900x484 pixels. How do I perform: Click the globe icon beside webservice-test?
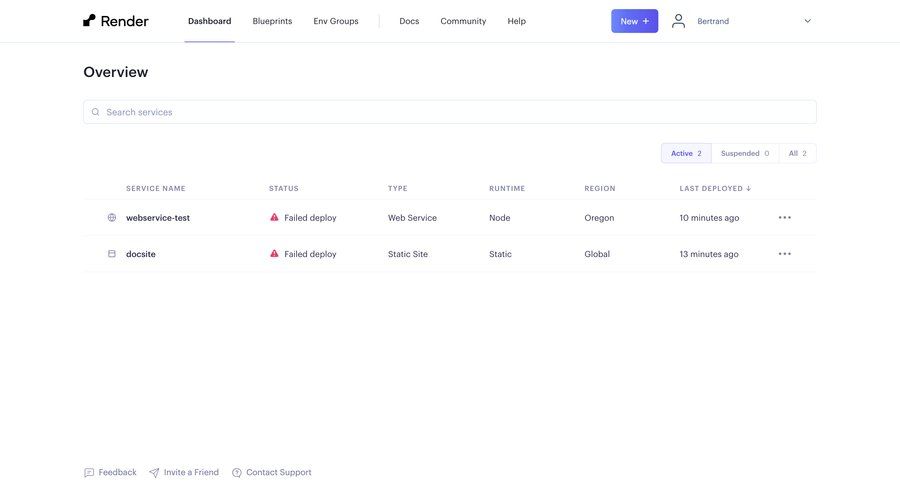pos(112,218)
